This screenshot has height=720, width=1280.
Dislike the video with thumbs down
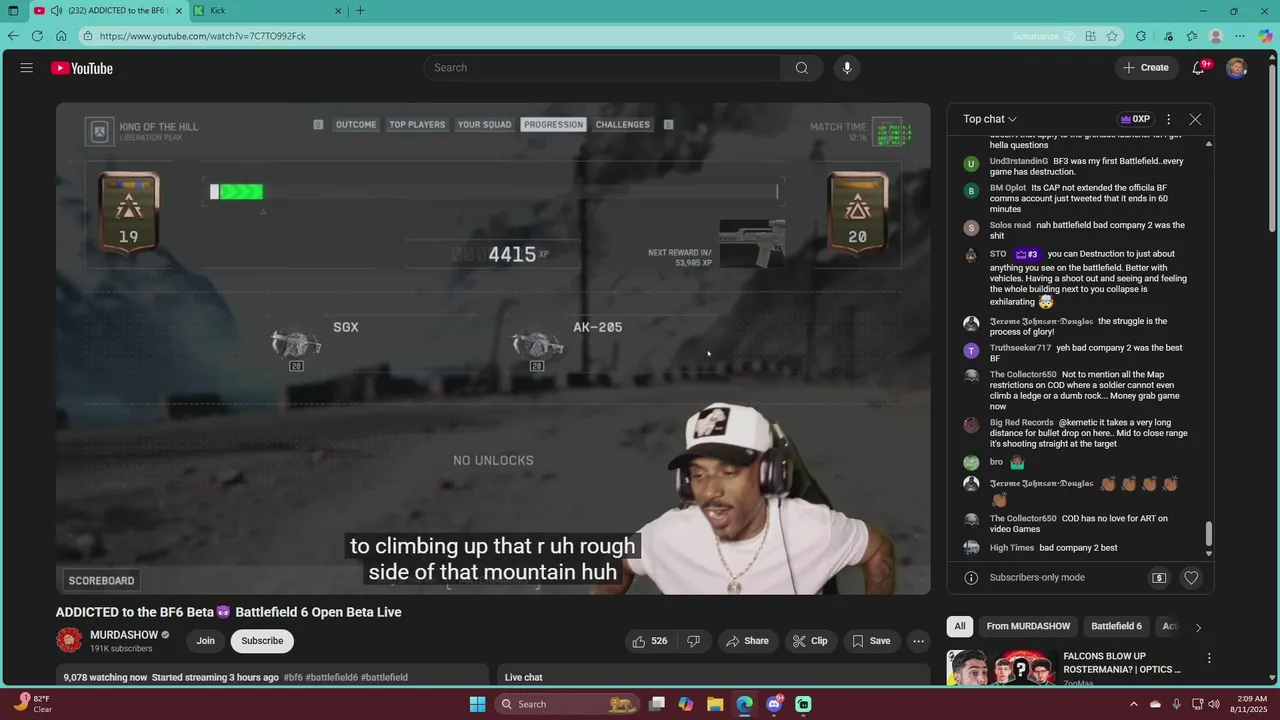(x=694, y=641)
